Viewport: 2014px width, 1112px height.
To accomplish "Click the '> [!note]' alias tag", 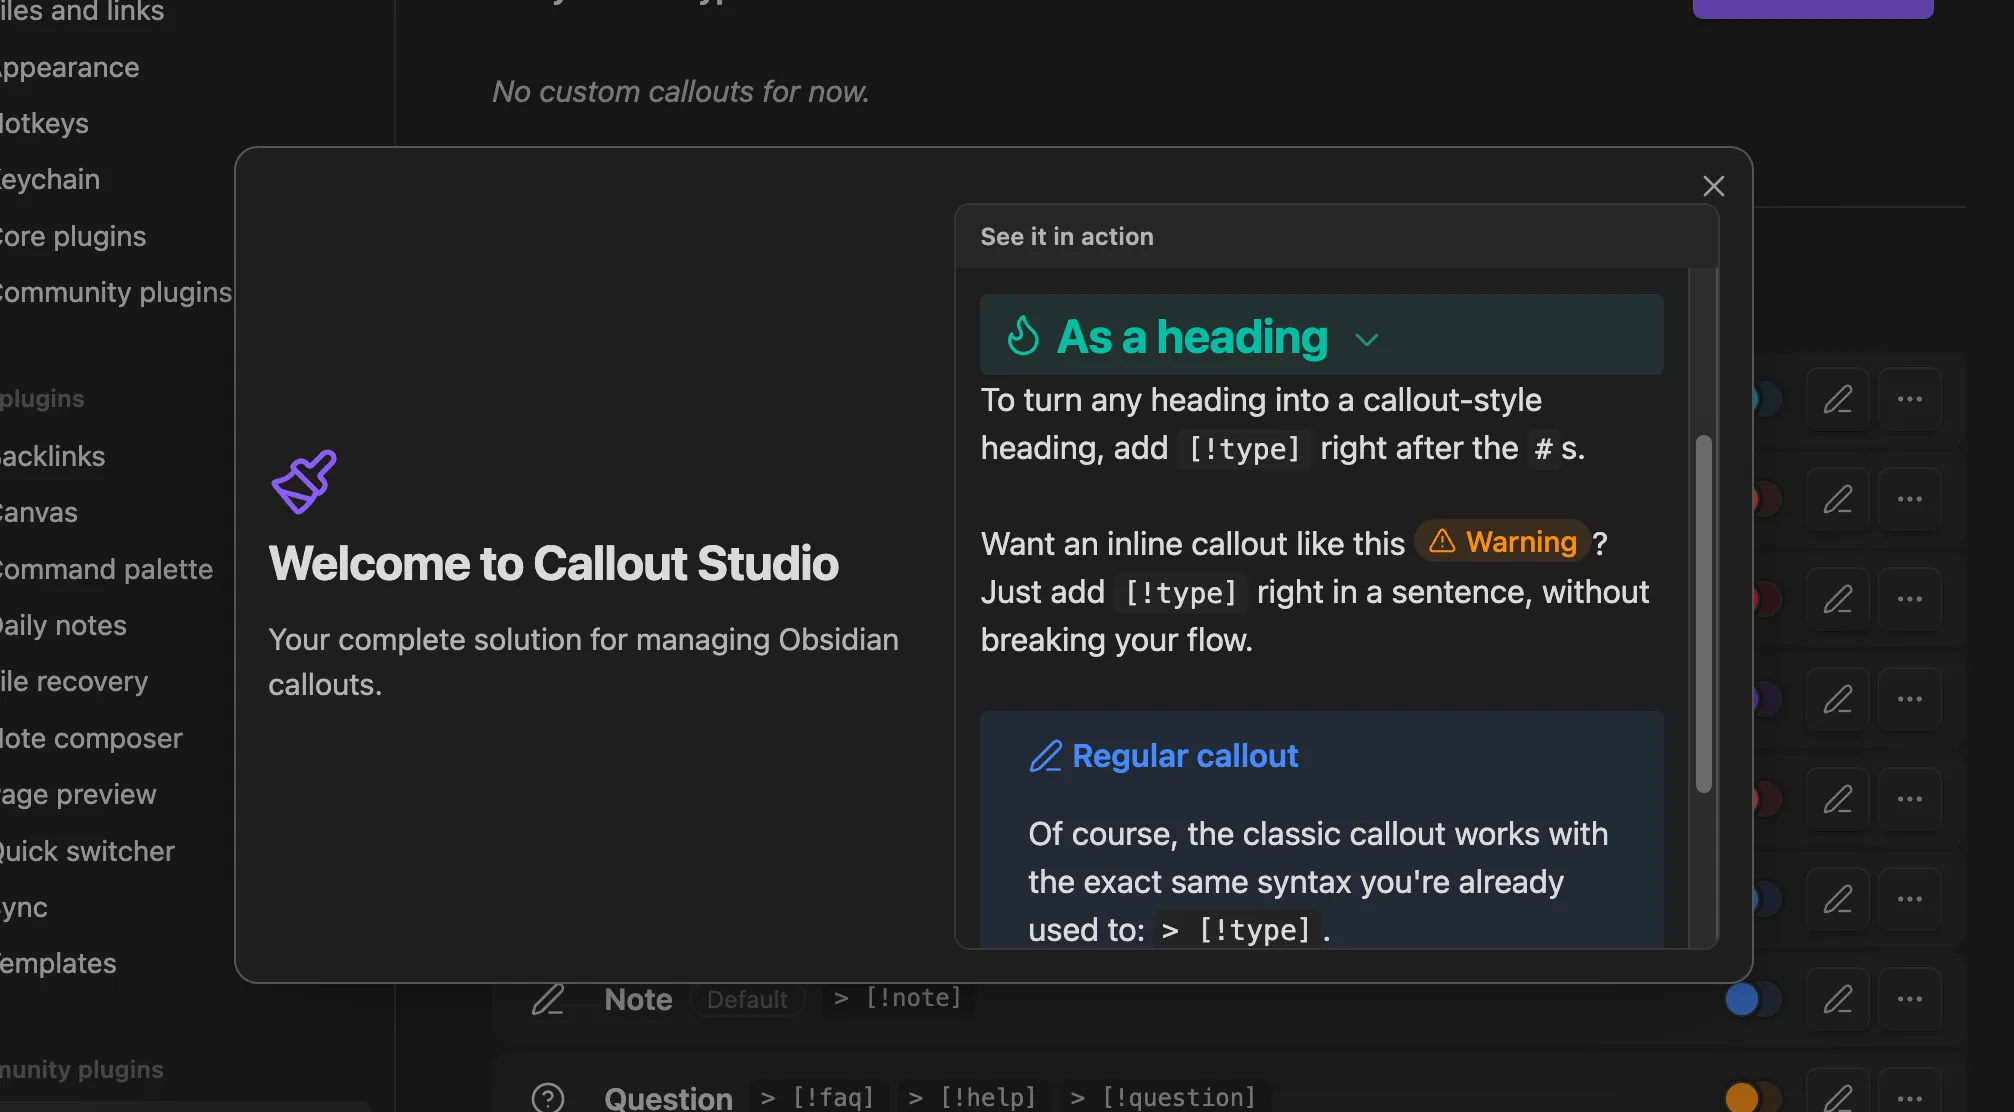I will point(897,998).
